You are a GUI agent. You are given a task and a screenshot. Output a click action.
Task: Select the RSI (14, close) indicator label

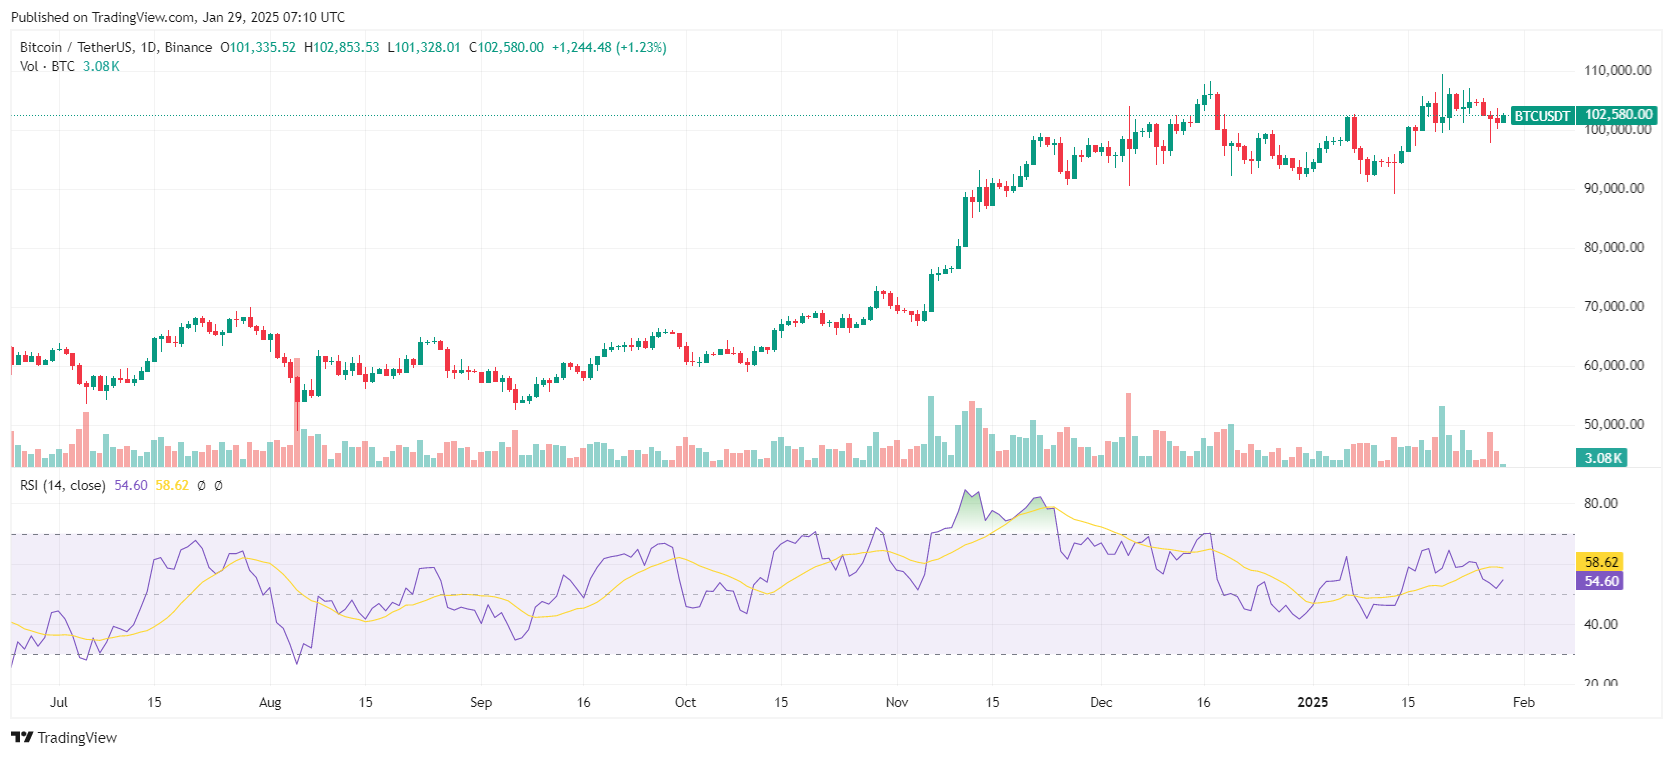63,485
